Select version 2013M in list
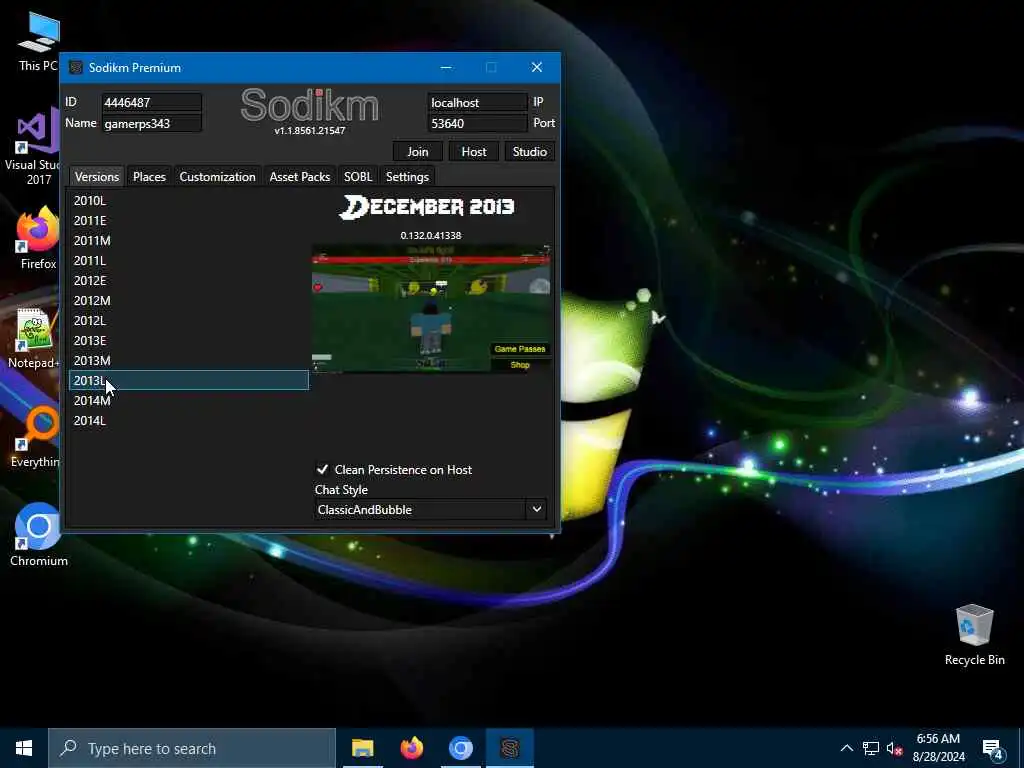The height and width of the screenshot is (768, 1024). click(x=189, y=360)
